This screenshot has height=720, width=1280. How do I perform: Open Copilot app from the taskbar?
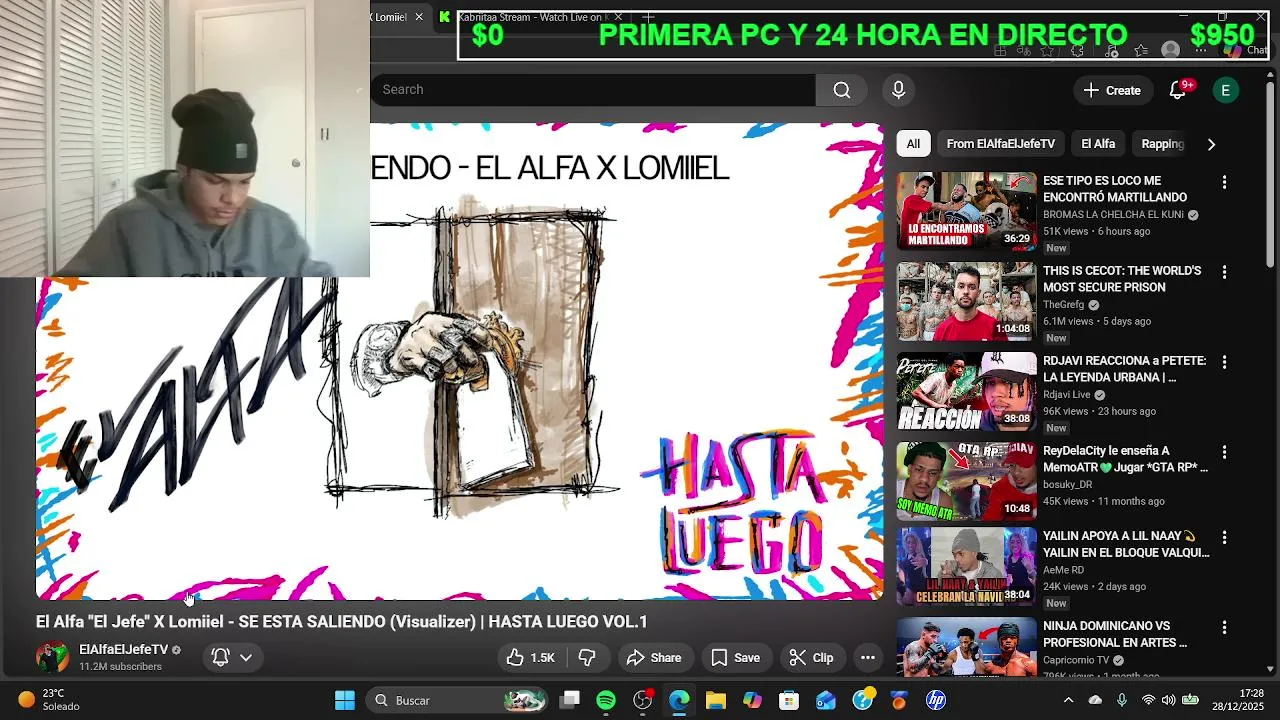click(752, 700)
